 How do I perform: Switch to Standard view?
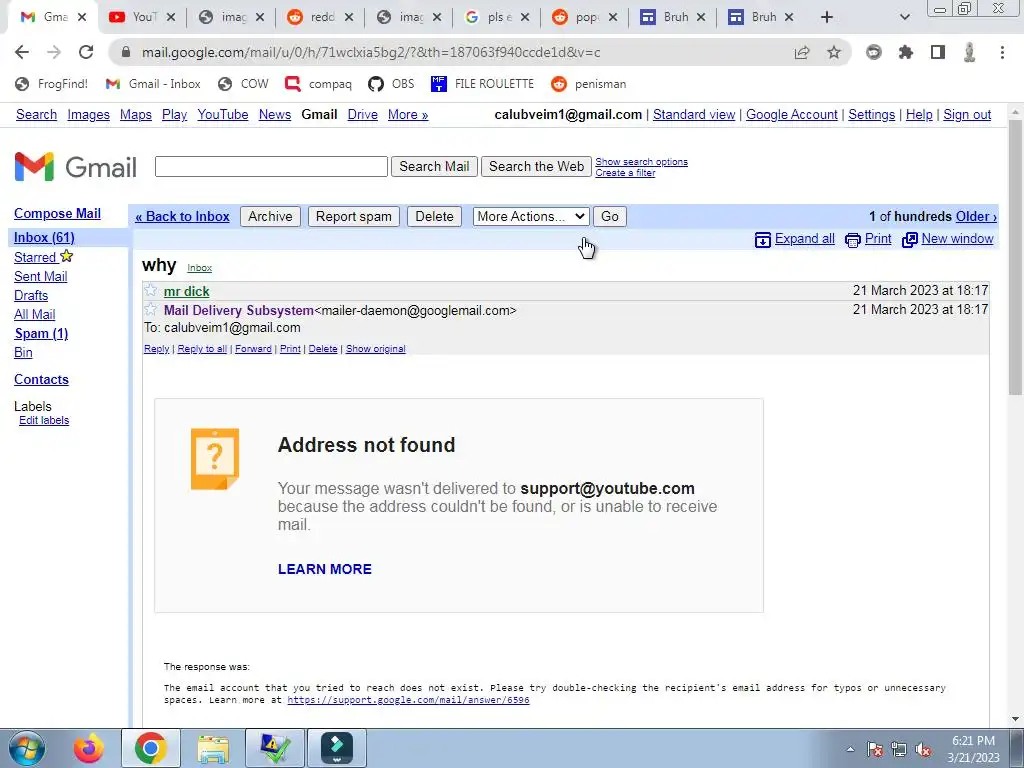694,114
